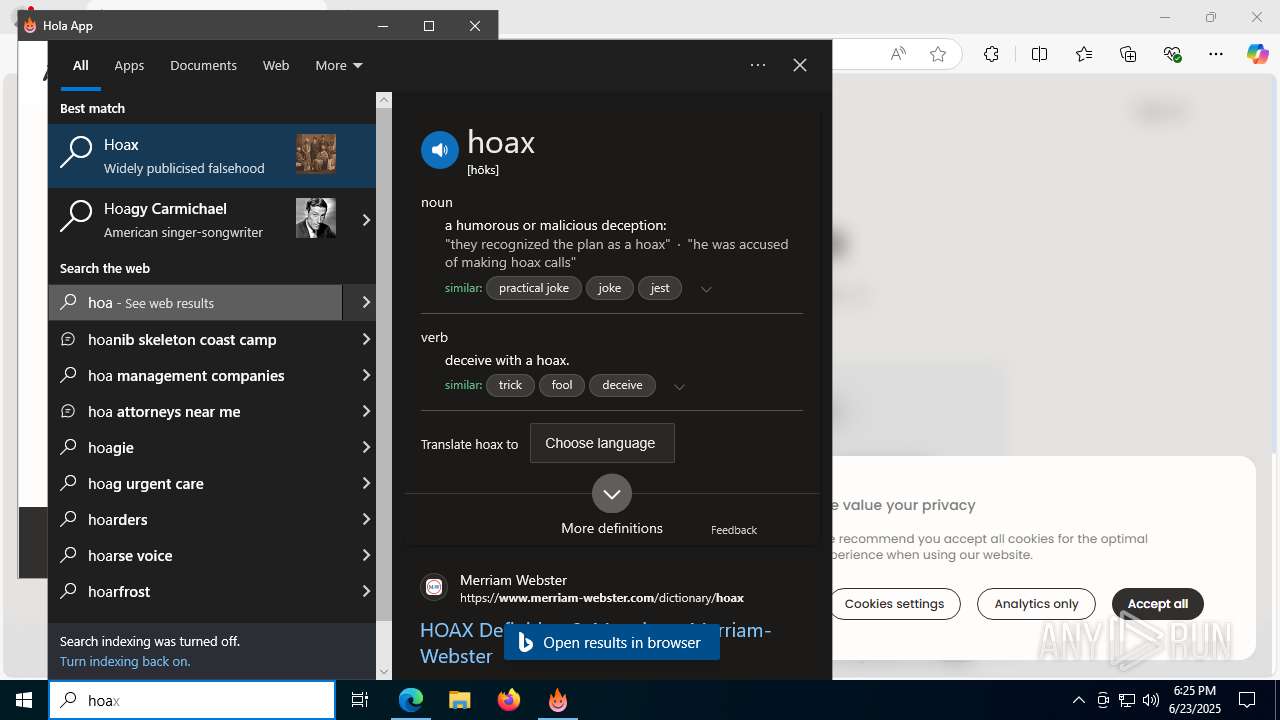
Task: Open the Edge Extensions icon
Action: [x=991, y=54]
